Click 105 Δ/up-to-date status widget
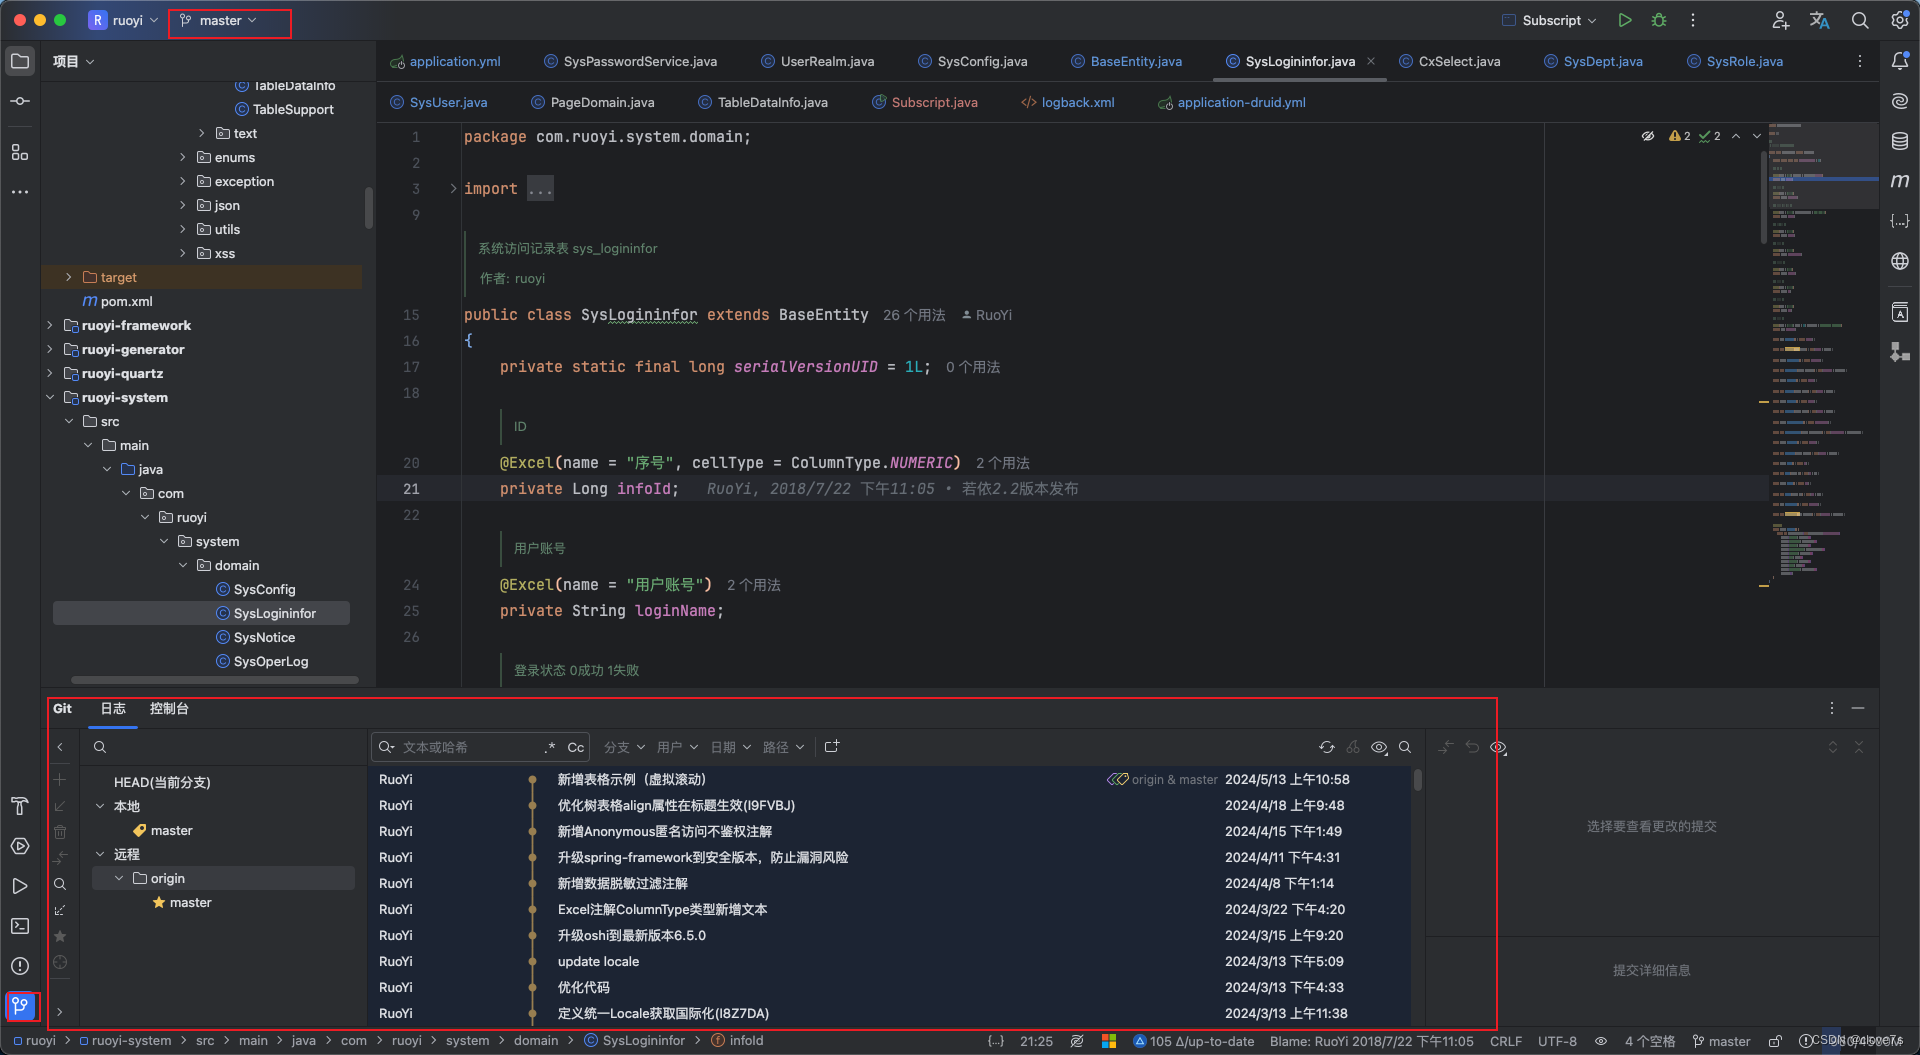Screen dimensions: 1920x1055 coord(1193,1041)
